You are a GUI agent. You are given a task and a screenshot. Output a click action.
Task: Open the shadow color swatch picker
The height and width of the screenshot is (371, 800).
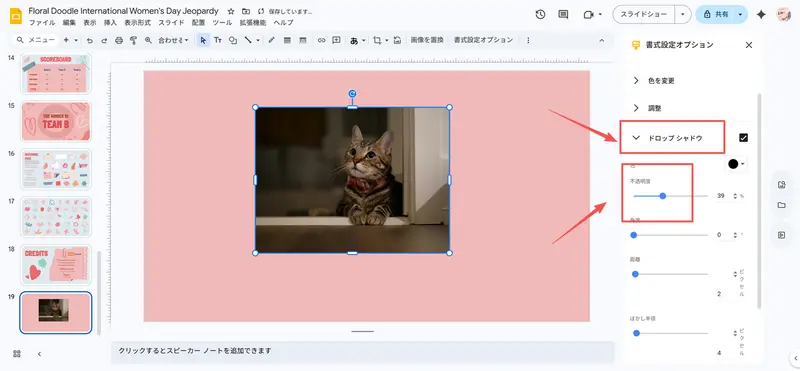tap(736, 164)
